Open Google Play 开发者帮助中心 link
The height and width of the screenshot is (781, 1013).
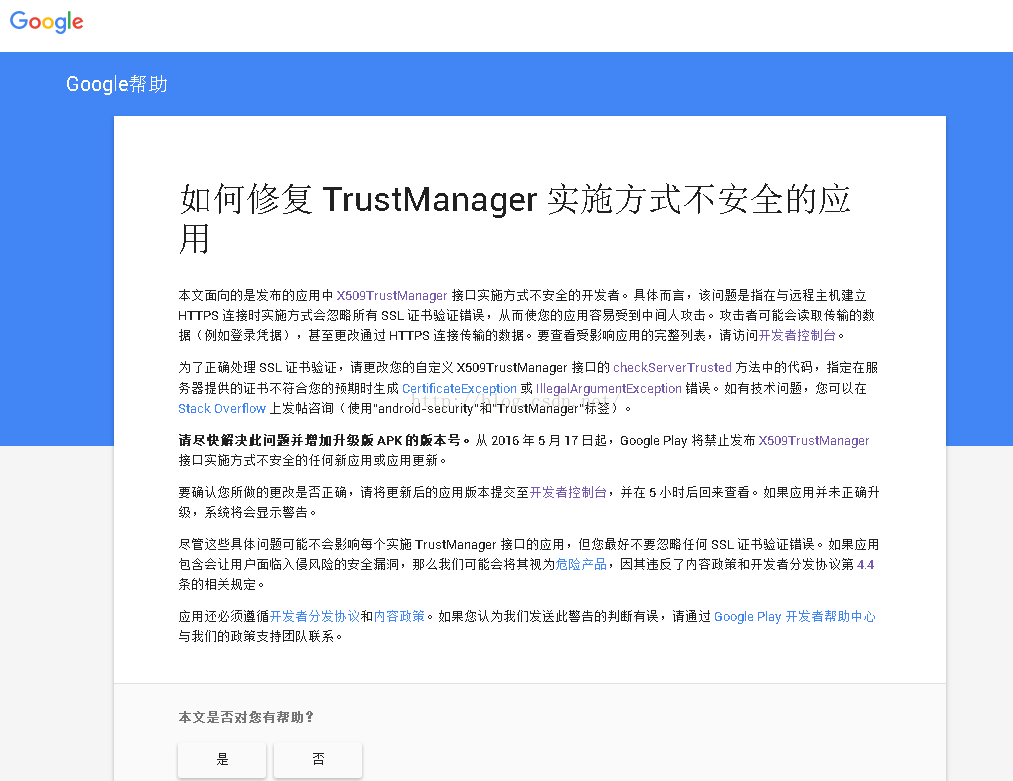point(794,616)
